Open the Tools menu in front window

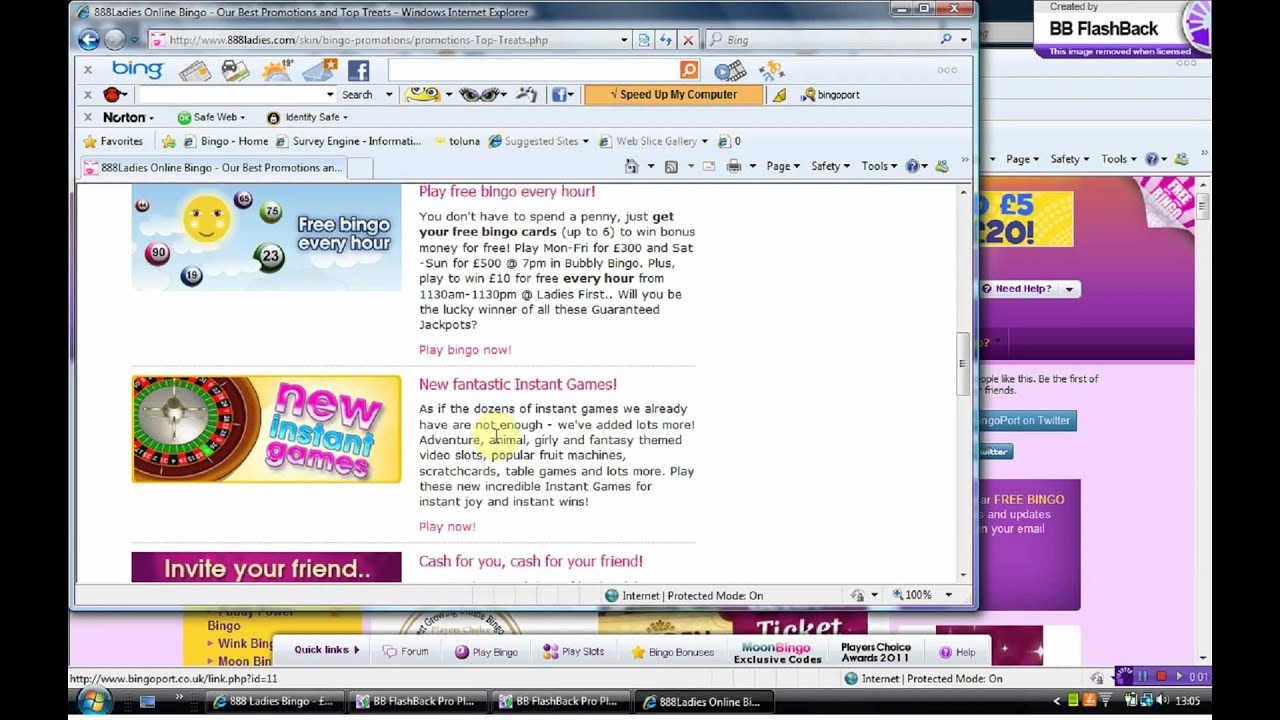click(x=879, y=166)
